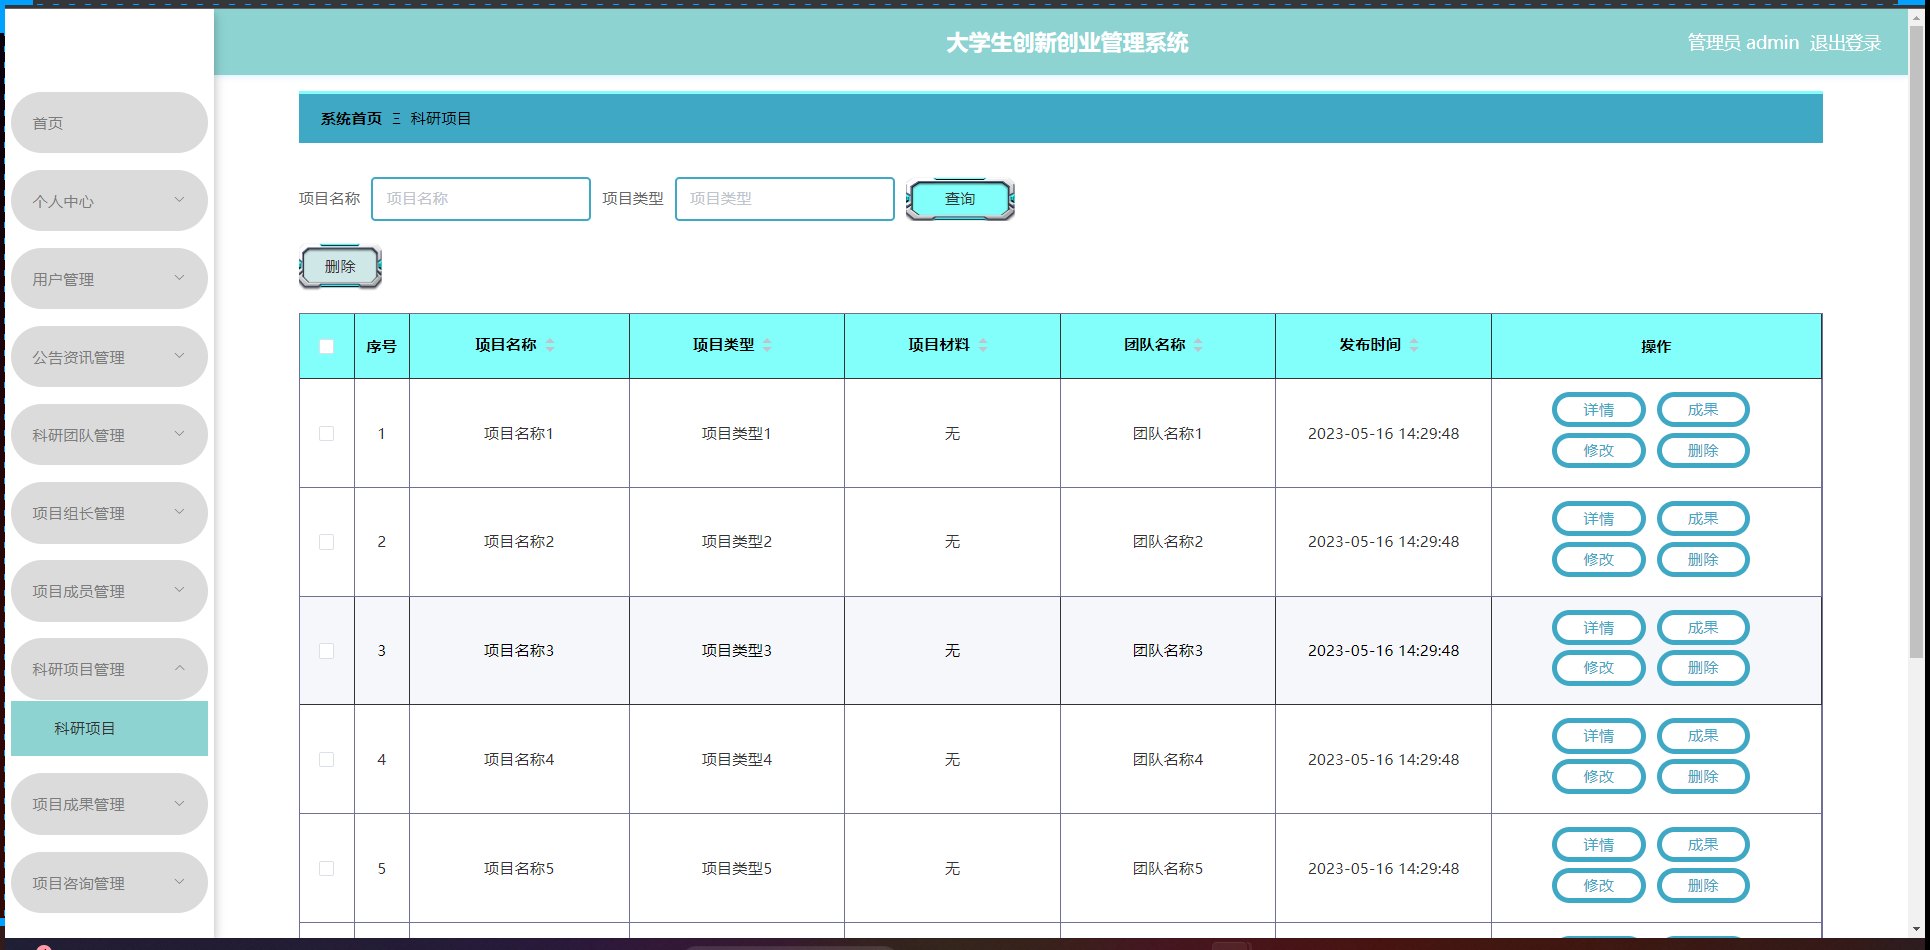Open 成果 for 项目名称4
1930x950 pixels.
point(1703,736)
